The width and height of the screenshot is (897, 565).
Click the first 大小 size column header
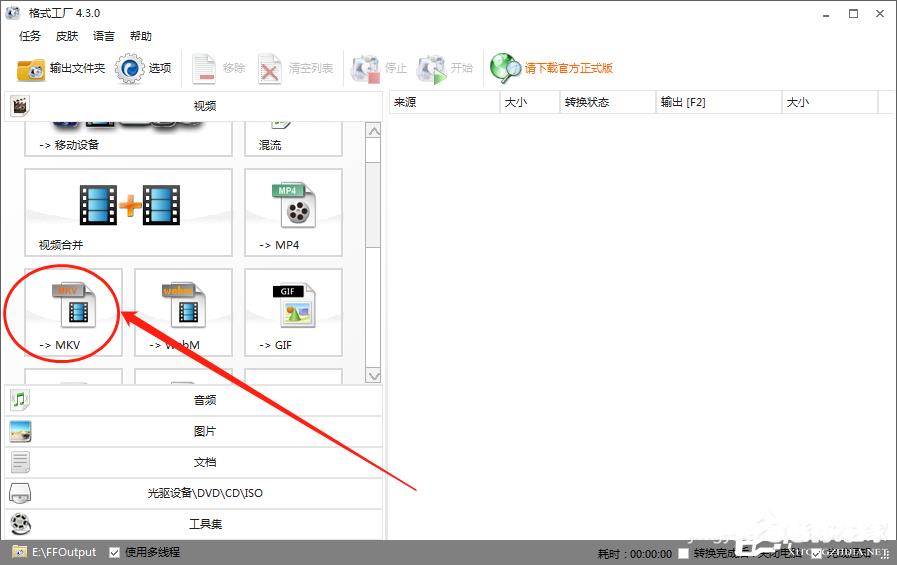coord(530,102)
